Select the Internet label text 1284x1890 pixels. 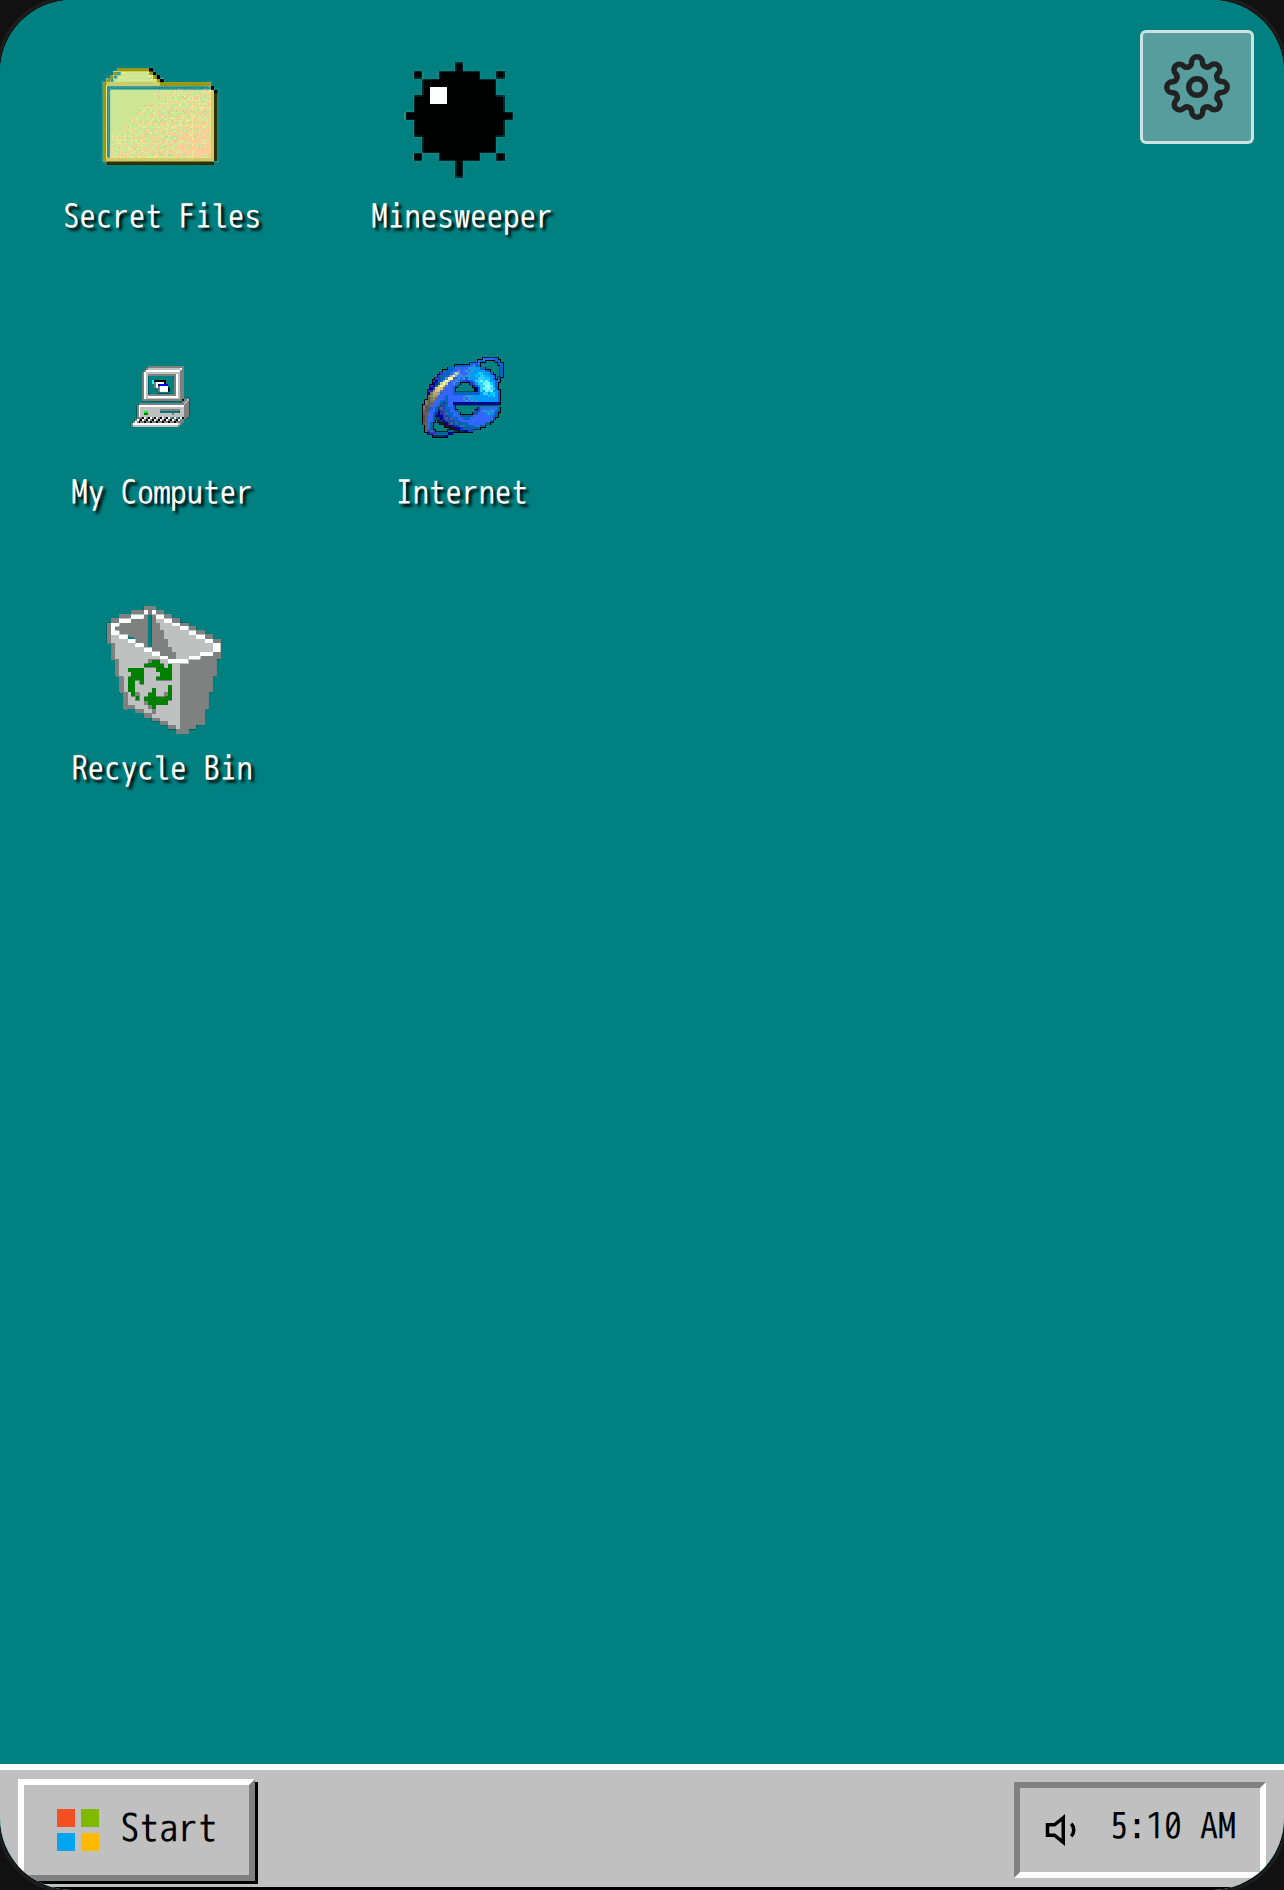point(462,493)
